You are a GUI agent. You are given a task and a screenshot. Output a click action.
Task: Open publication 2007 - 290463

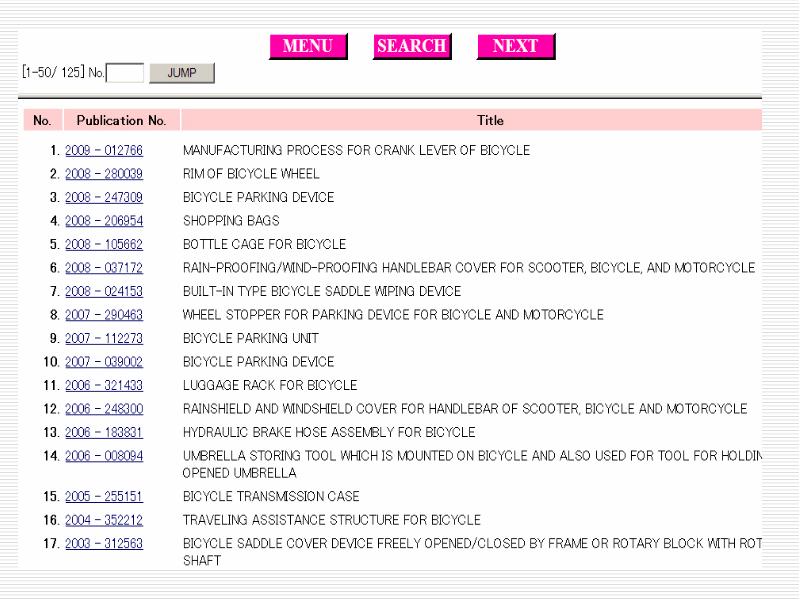(x=103, y=315)
